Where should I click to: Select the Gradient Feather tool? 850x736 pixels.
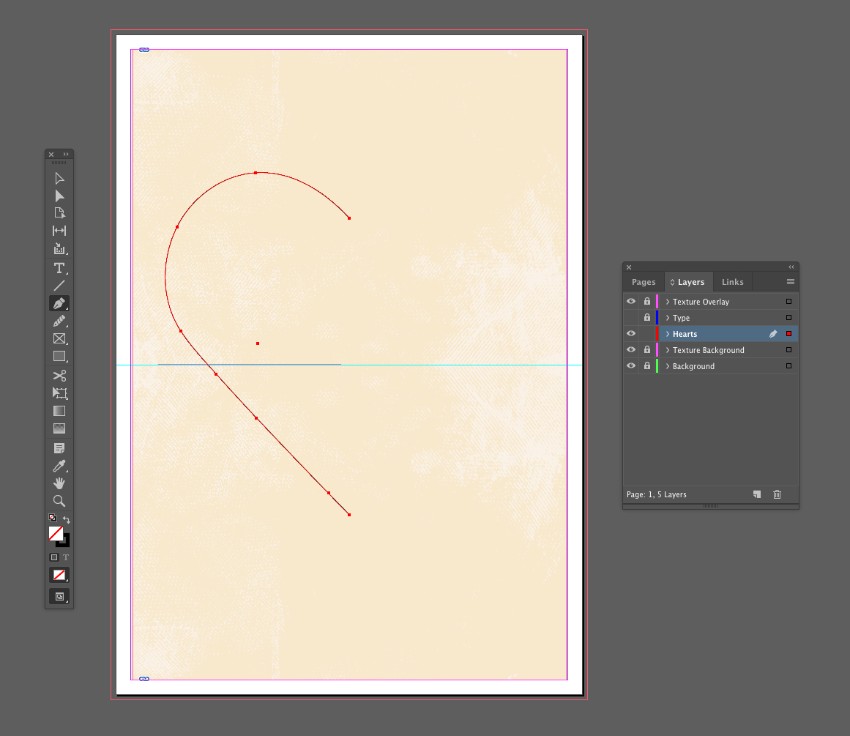tap(59, 428)
